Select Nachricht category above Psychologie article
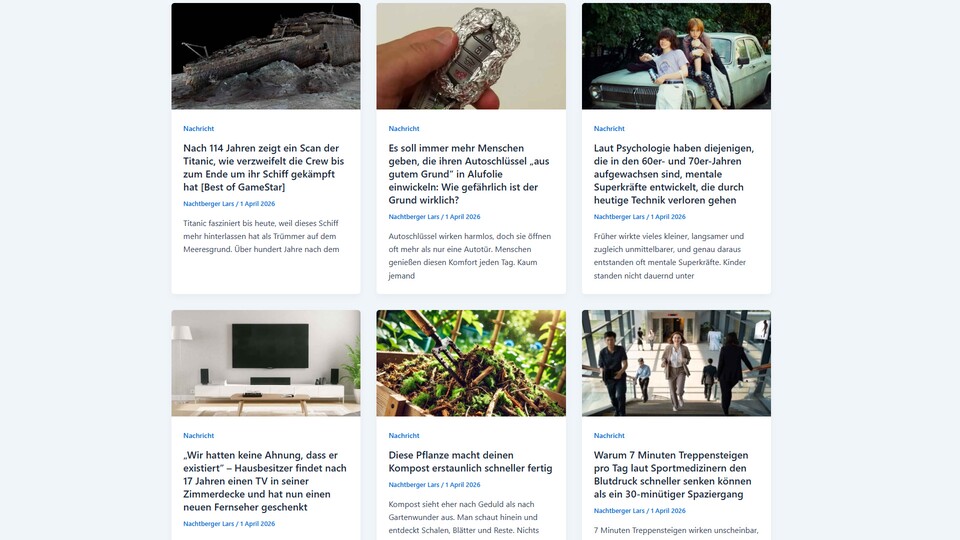 click(x=609, y=129)
